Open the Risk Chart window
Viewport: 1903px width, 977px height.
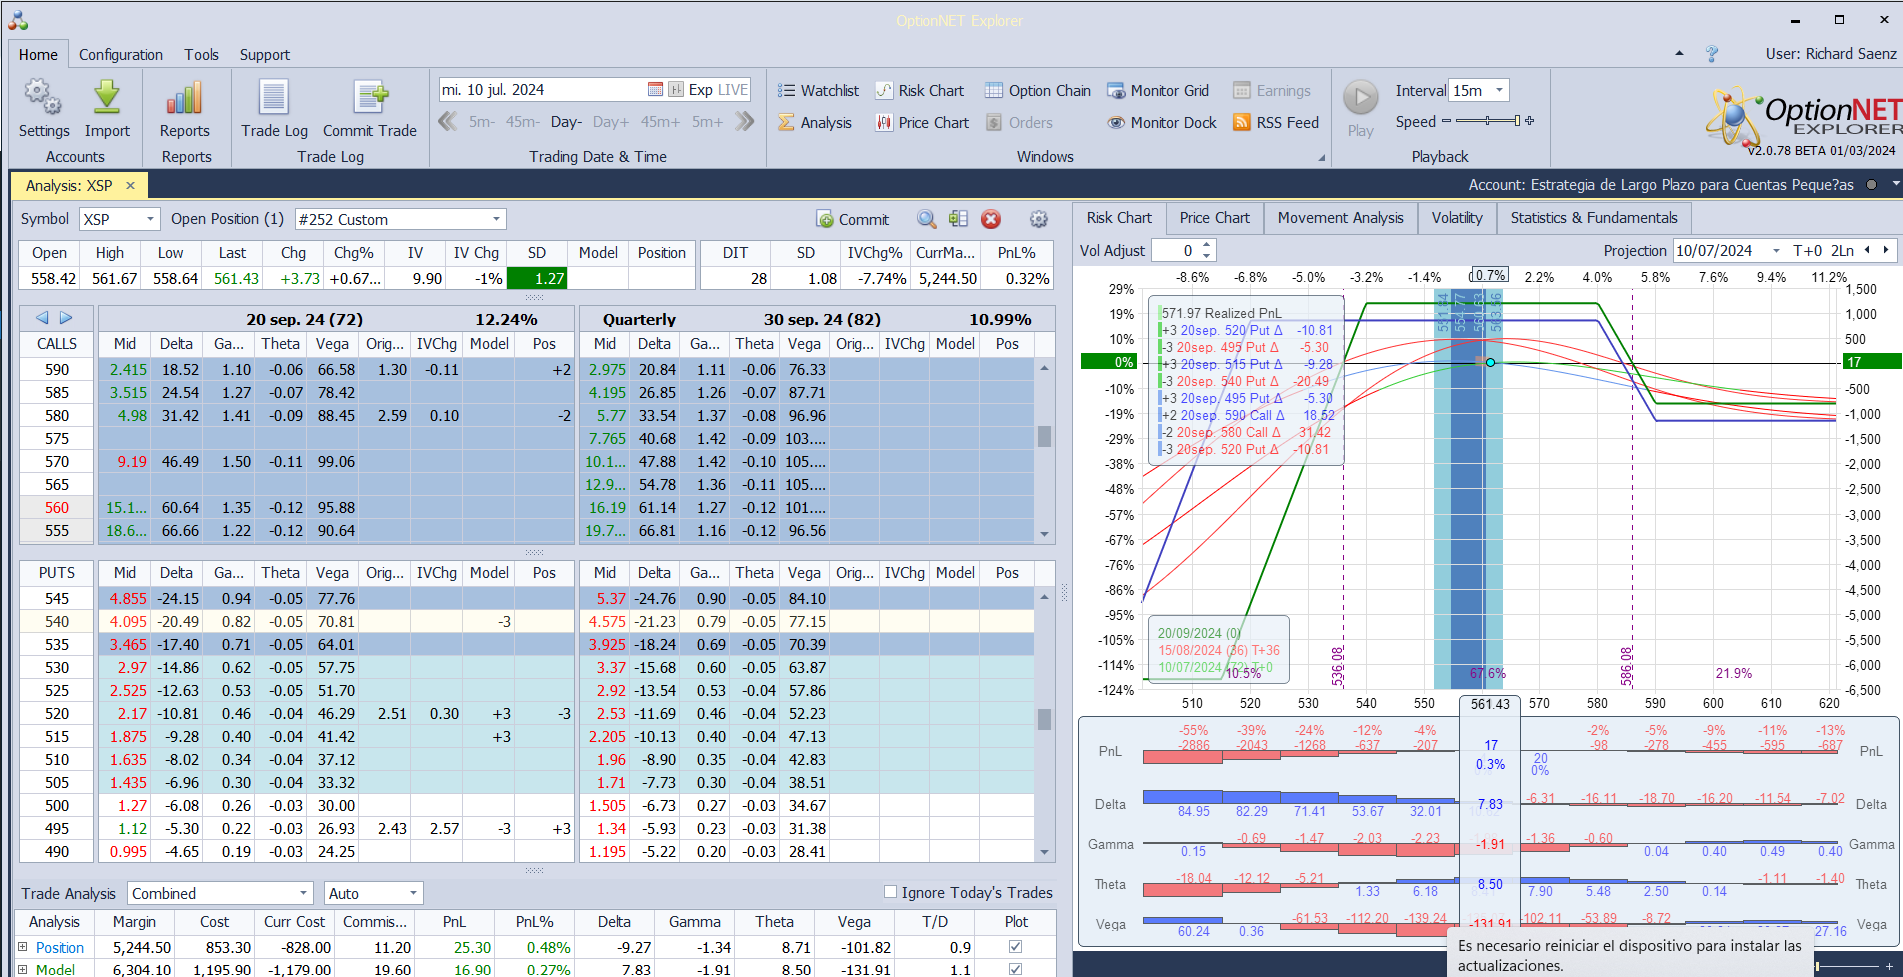point(920,91)
